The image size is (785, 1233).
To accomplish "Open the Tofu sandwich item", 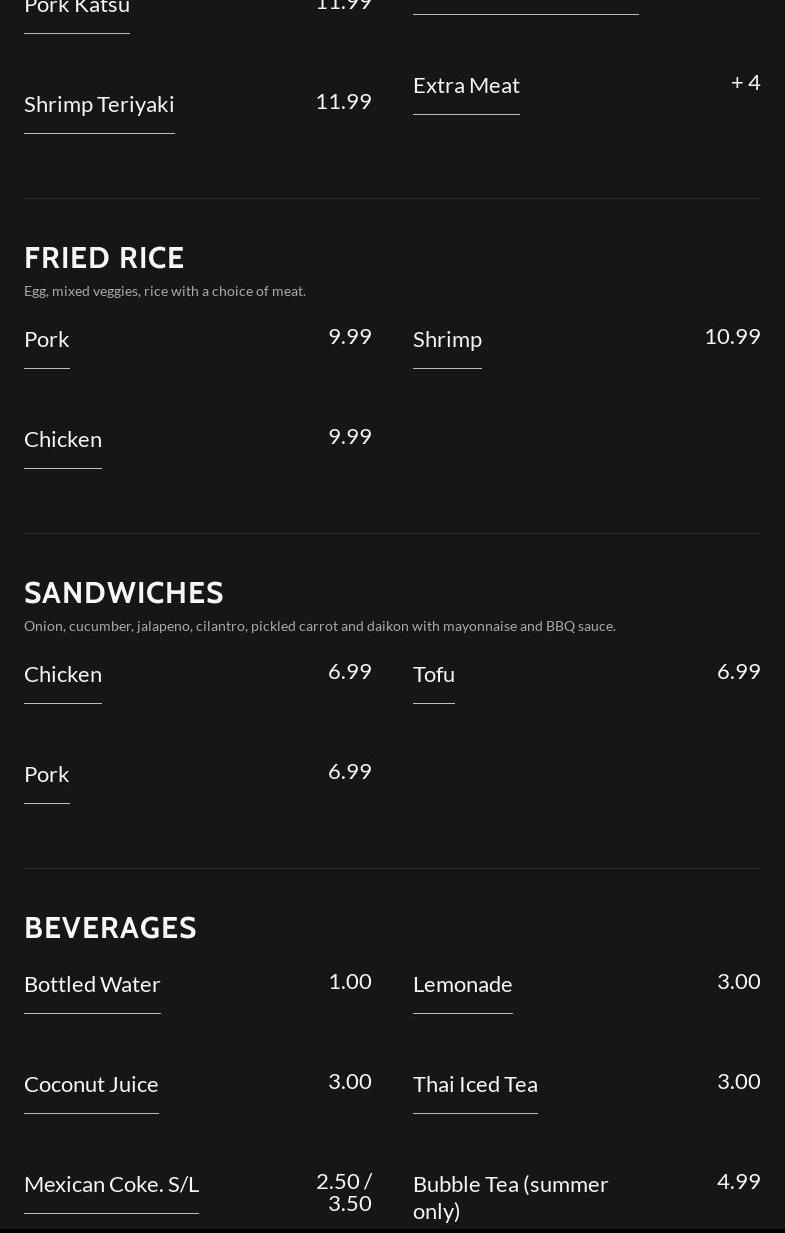I will 434,674.
